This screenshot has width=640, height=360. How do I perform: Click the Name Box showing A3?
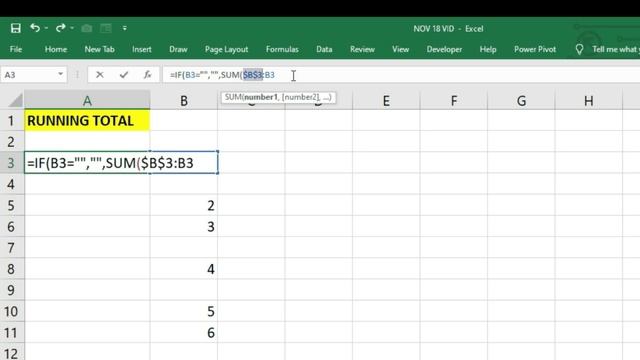tap(29, 75)
